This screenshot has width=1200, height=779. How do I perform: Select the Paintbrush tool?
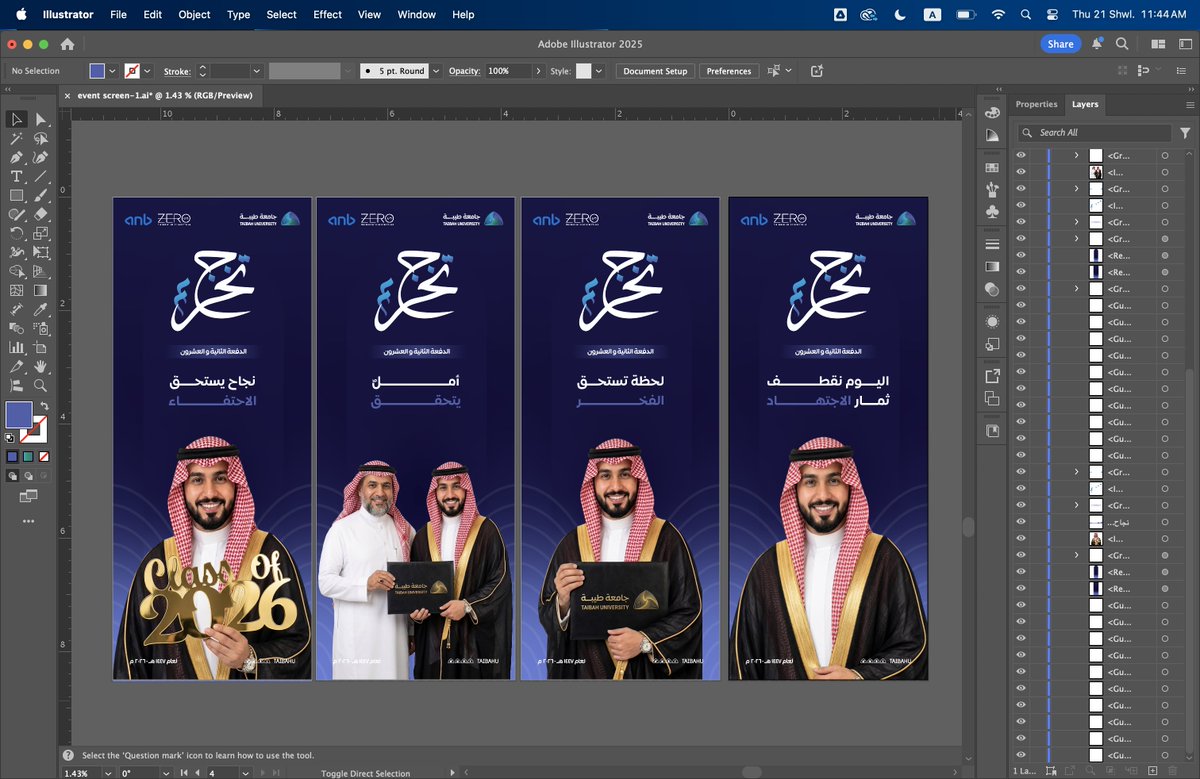[41, 196]
